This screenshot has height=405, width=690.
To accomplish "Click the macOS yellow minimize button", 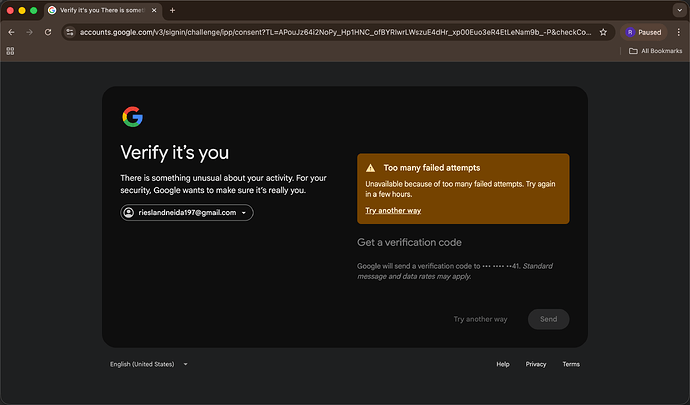I will coord(22,10).
